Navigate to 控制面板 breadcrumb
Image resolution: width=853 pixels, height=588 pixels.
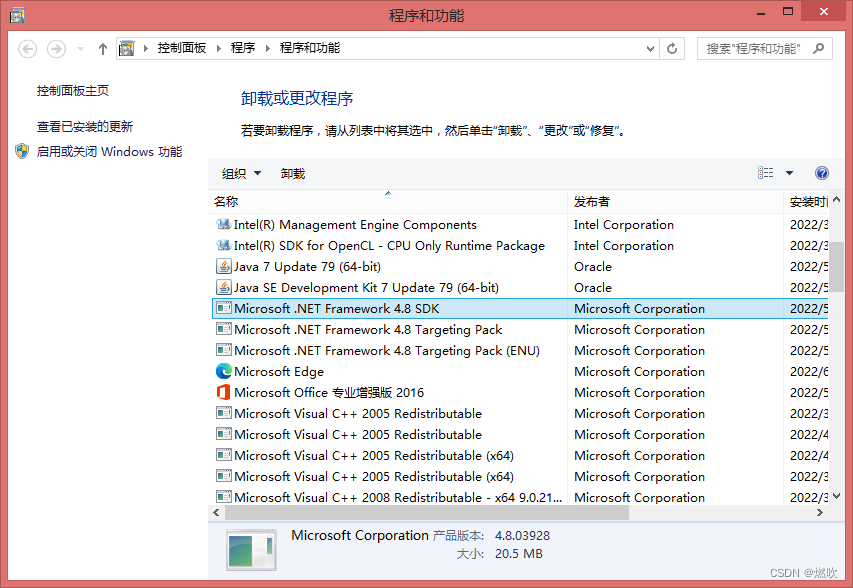click(x=182, y=48)
